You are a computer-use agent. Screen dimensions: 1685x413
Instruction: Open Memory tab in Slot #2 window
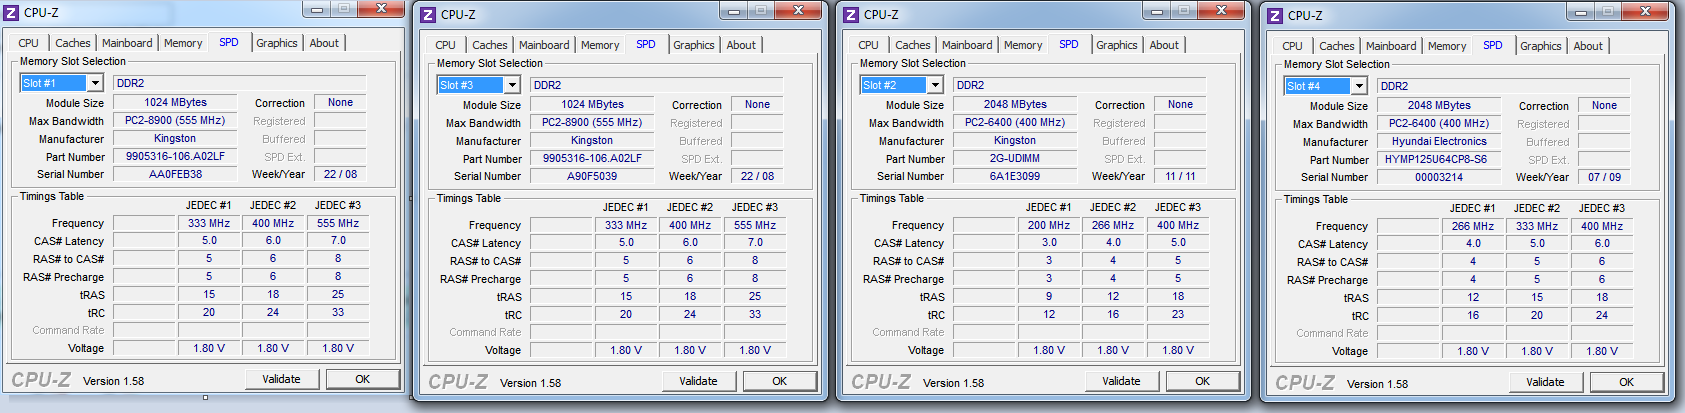tap(1023, 45)
